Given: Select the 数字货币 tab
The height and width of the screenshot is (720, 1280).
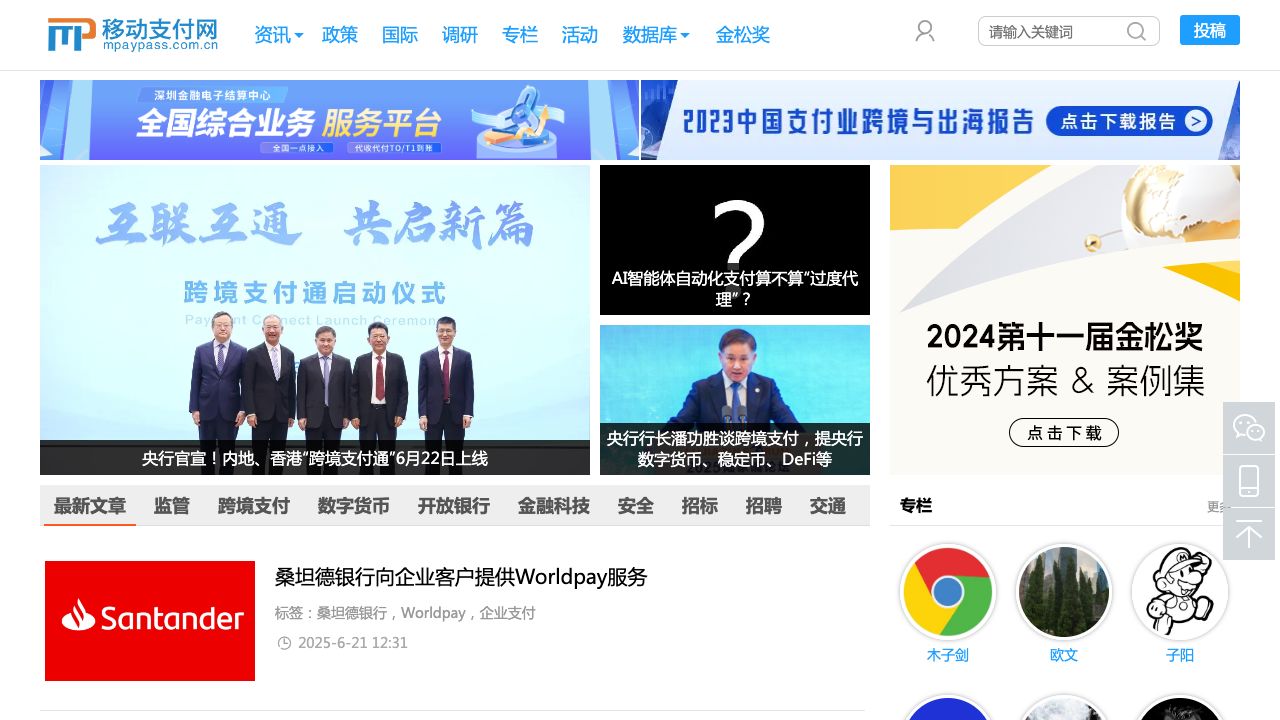Looking at the screenshot, I should (x=354, y=506).
